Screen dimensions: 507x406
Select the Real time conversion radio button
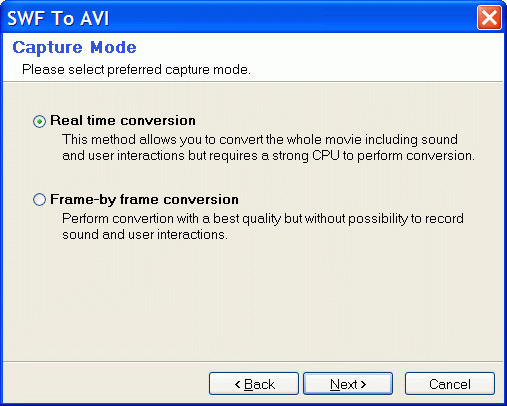click(x=39, y=121)
